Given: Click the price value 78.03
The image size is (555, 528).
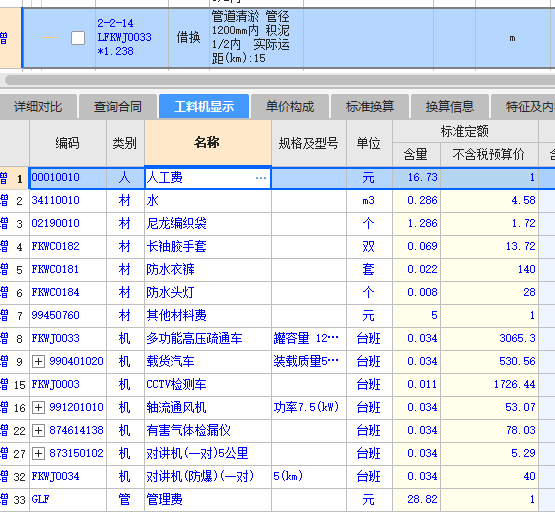Looking at the screenshot, I should click(x=489, y=431).
